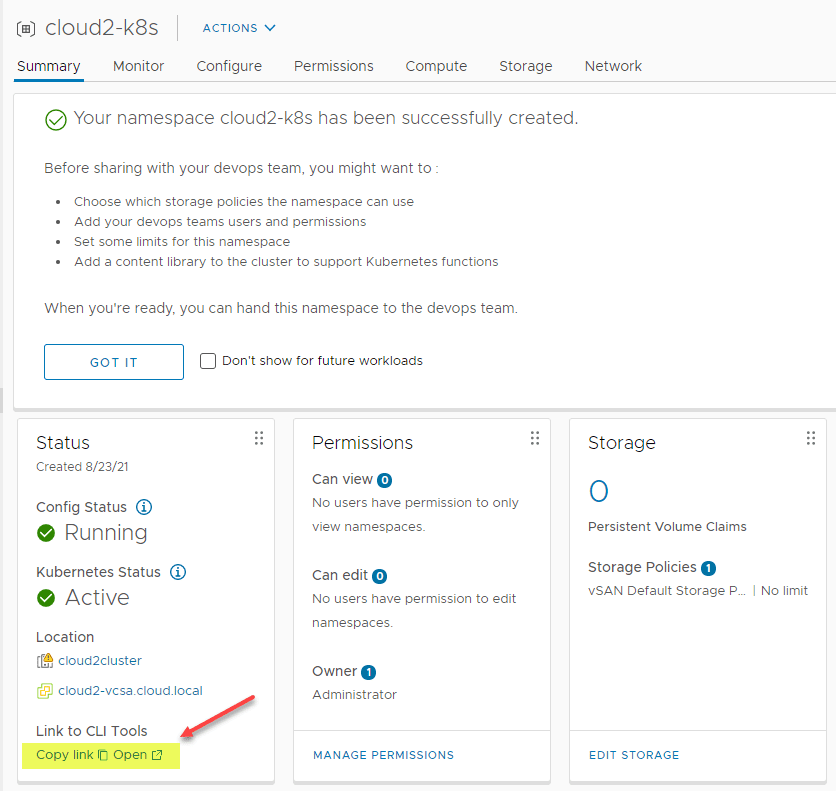Click the Storage card drag handle

coord(811,438)
